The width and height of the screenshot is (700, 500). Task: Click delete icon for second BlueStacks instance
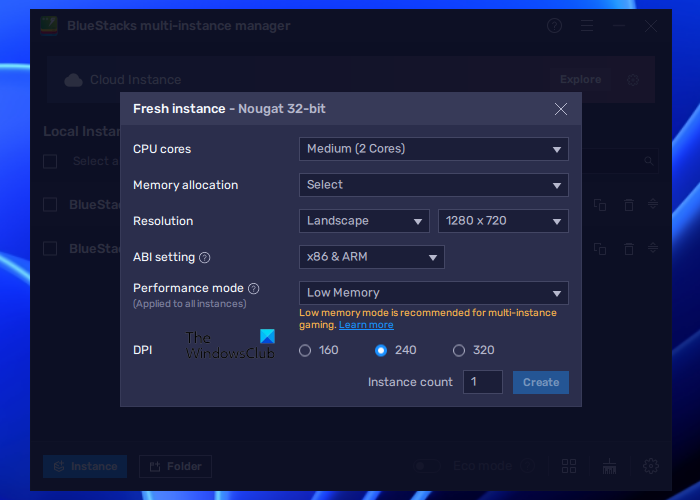pos(629,249)
